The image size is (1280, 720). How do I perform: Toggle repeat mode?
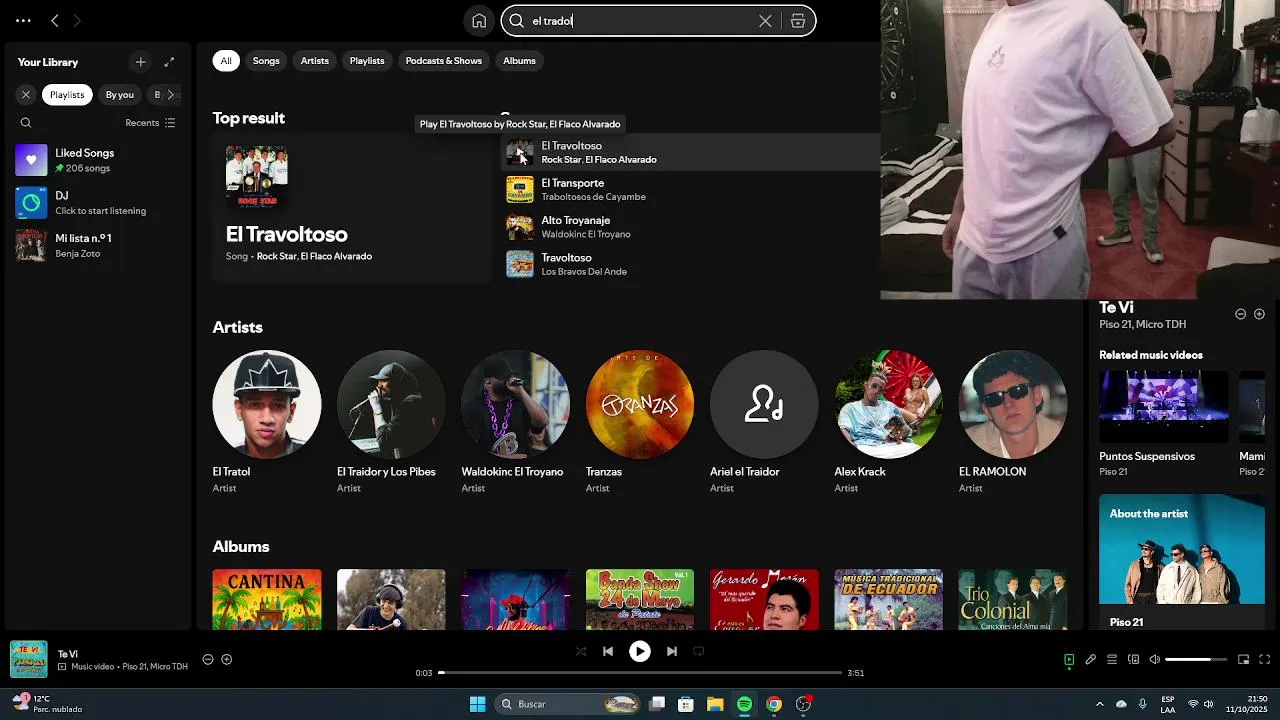tap(699, 651)
